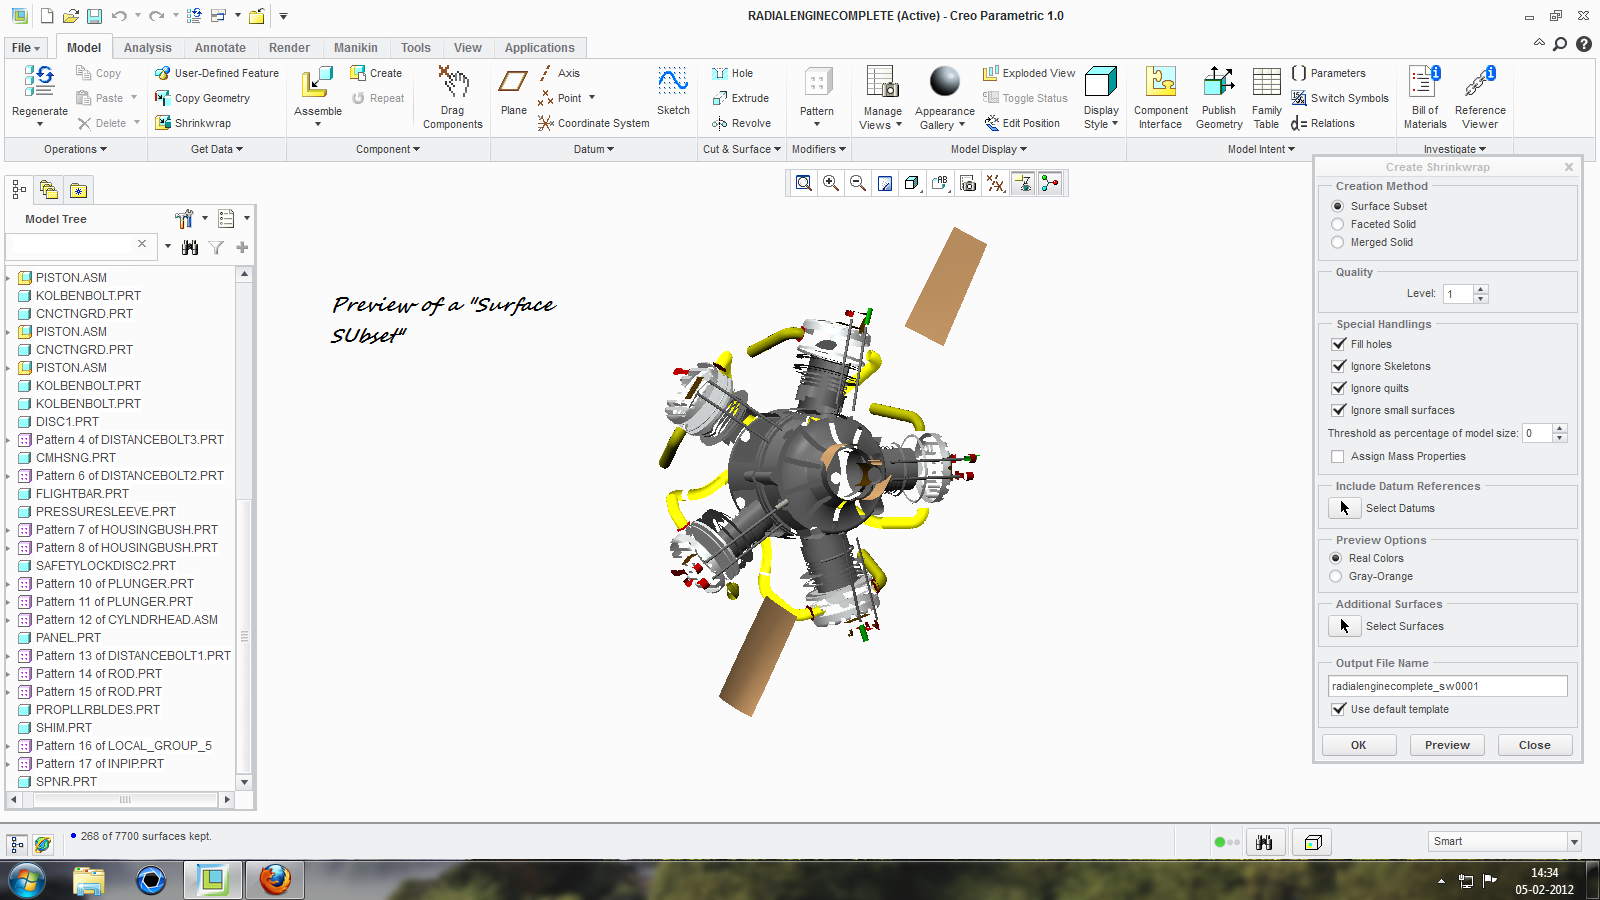Click the Preview button
The image size is (1600, 900).
tap(1447, 745)
